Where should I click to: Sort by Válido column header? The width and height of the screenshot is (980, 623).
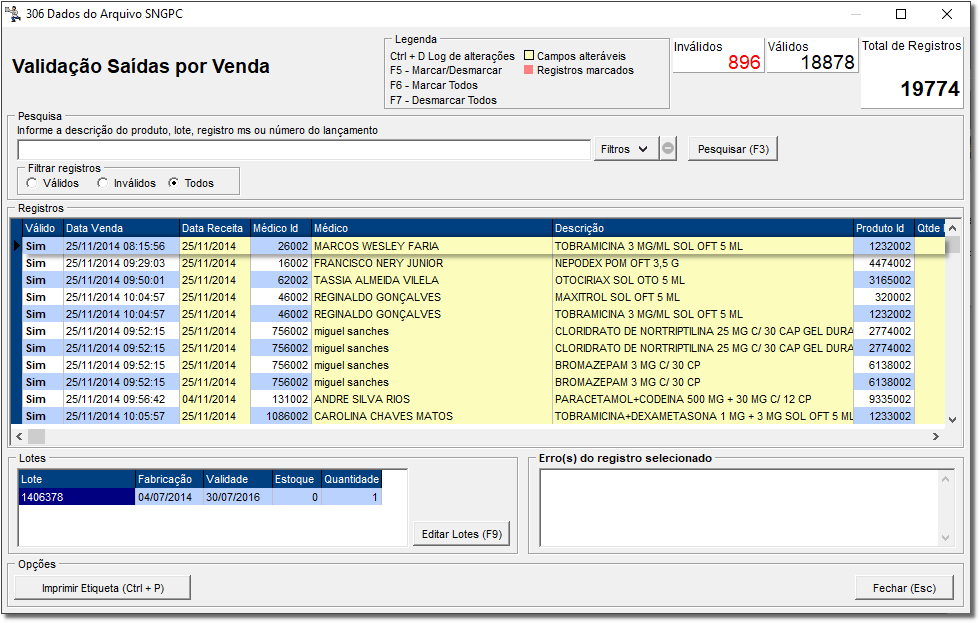tap(43, 228)
